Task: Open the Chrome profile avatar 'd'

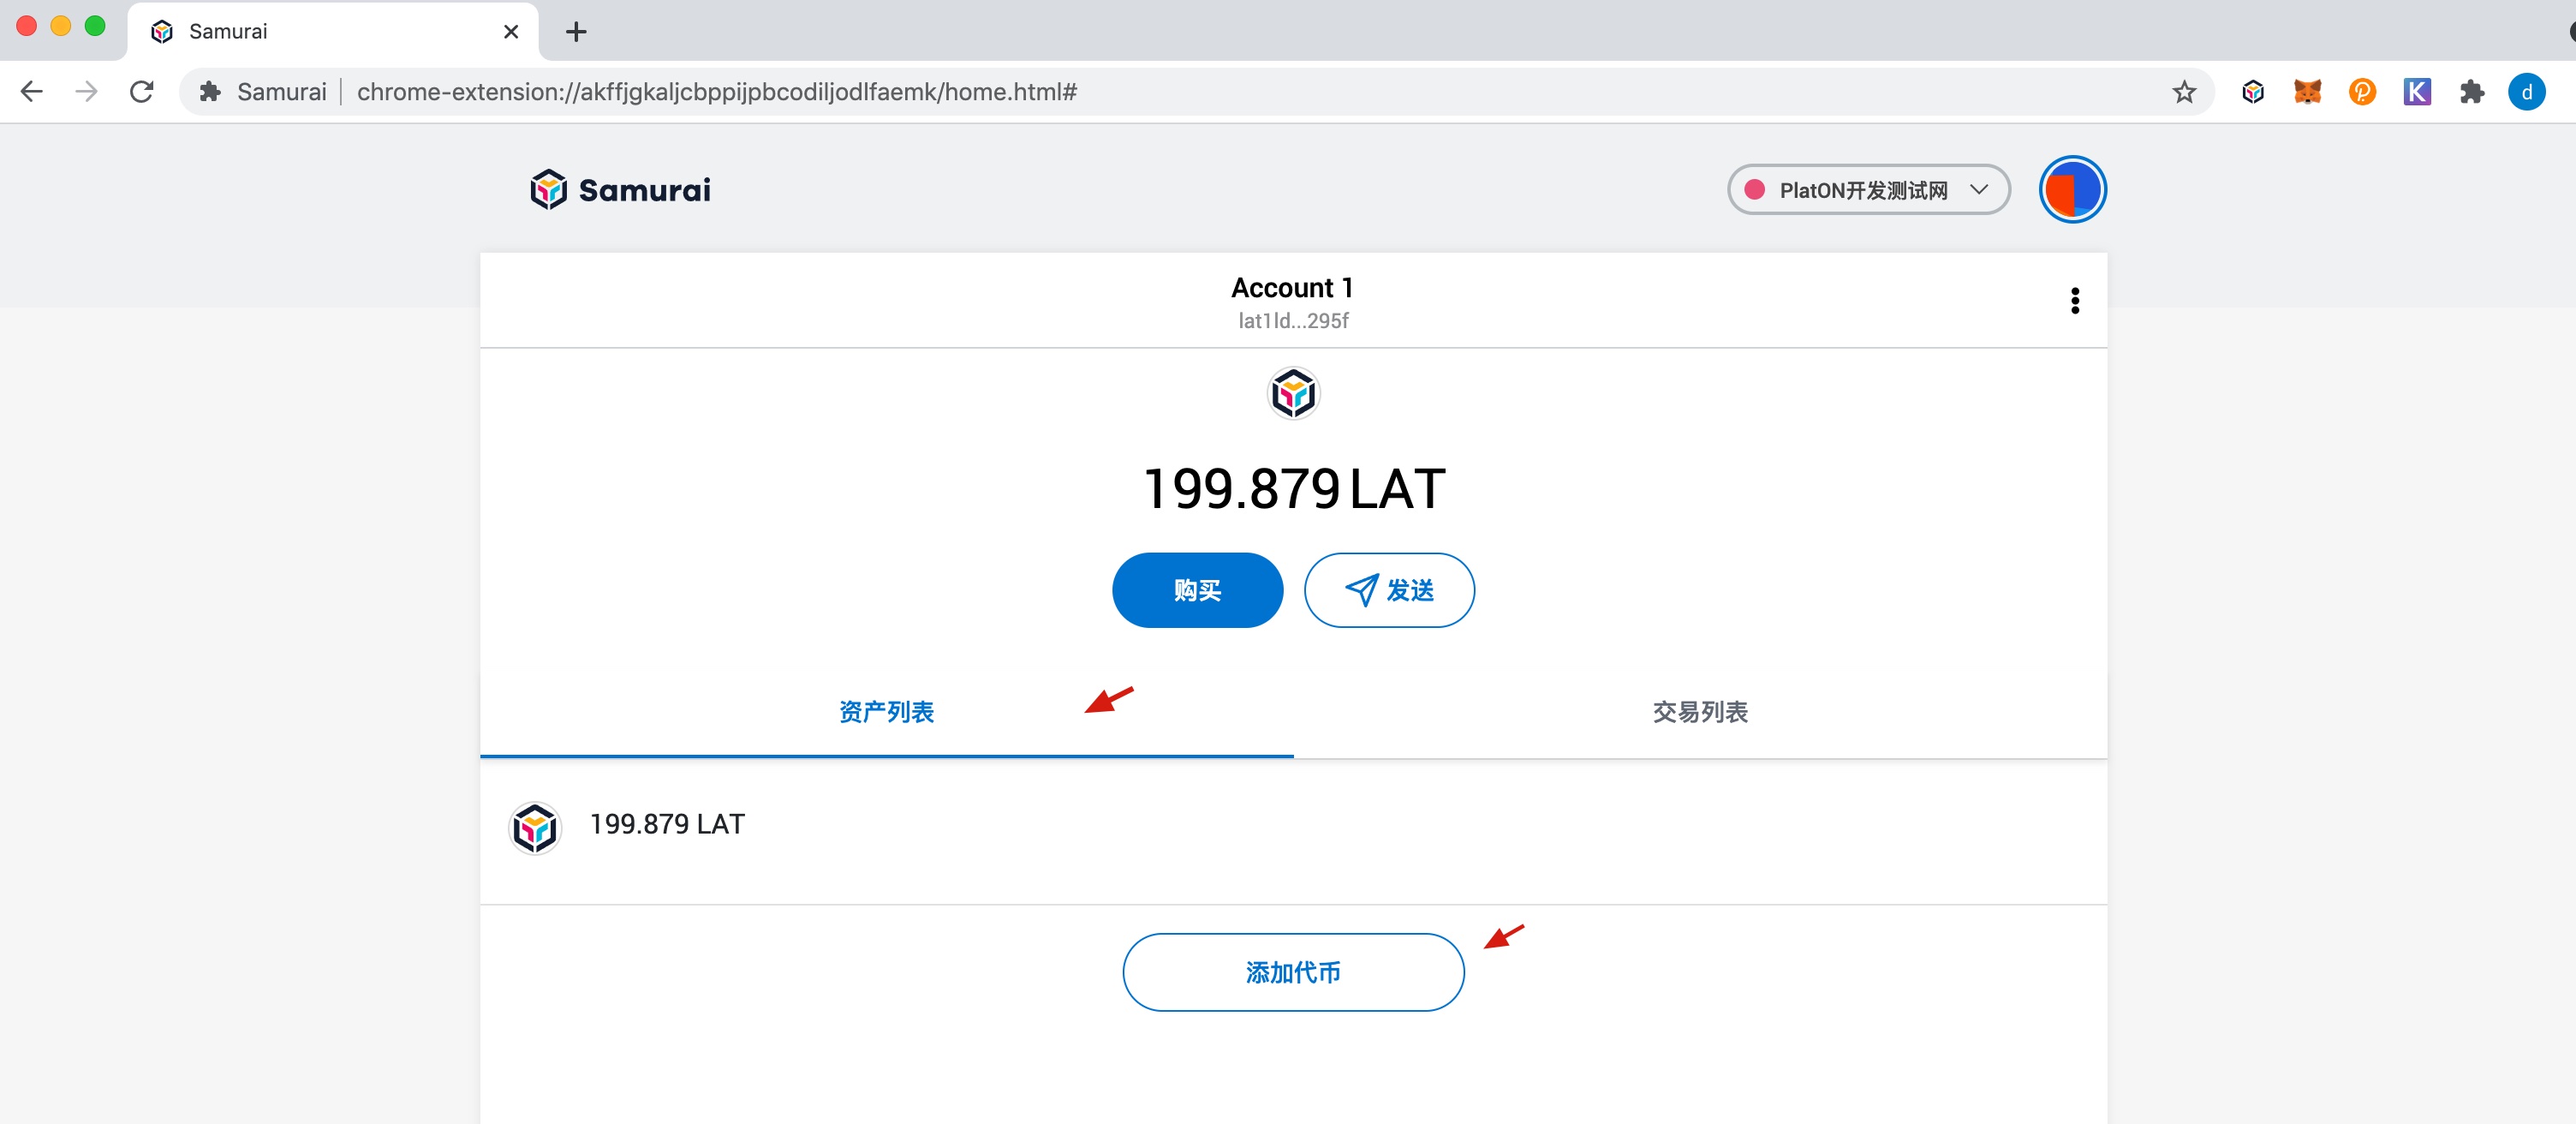Action: (x=2526, y=92)
